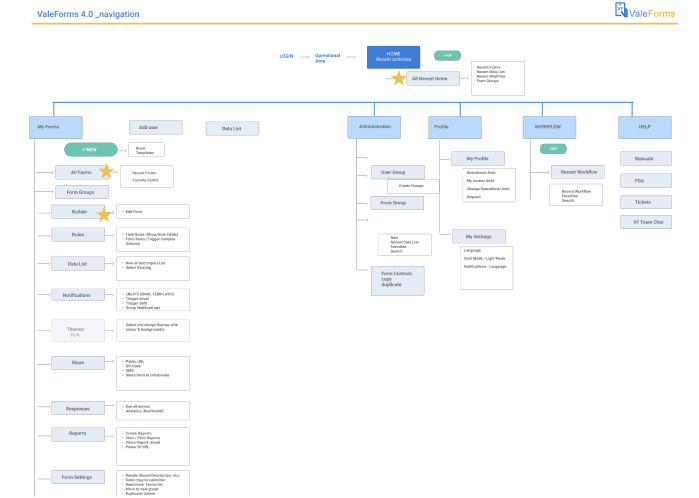
Task: Open the My Settings box
Action: pyautogui.click(x=479, y=237)
